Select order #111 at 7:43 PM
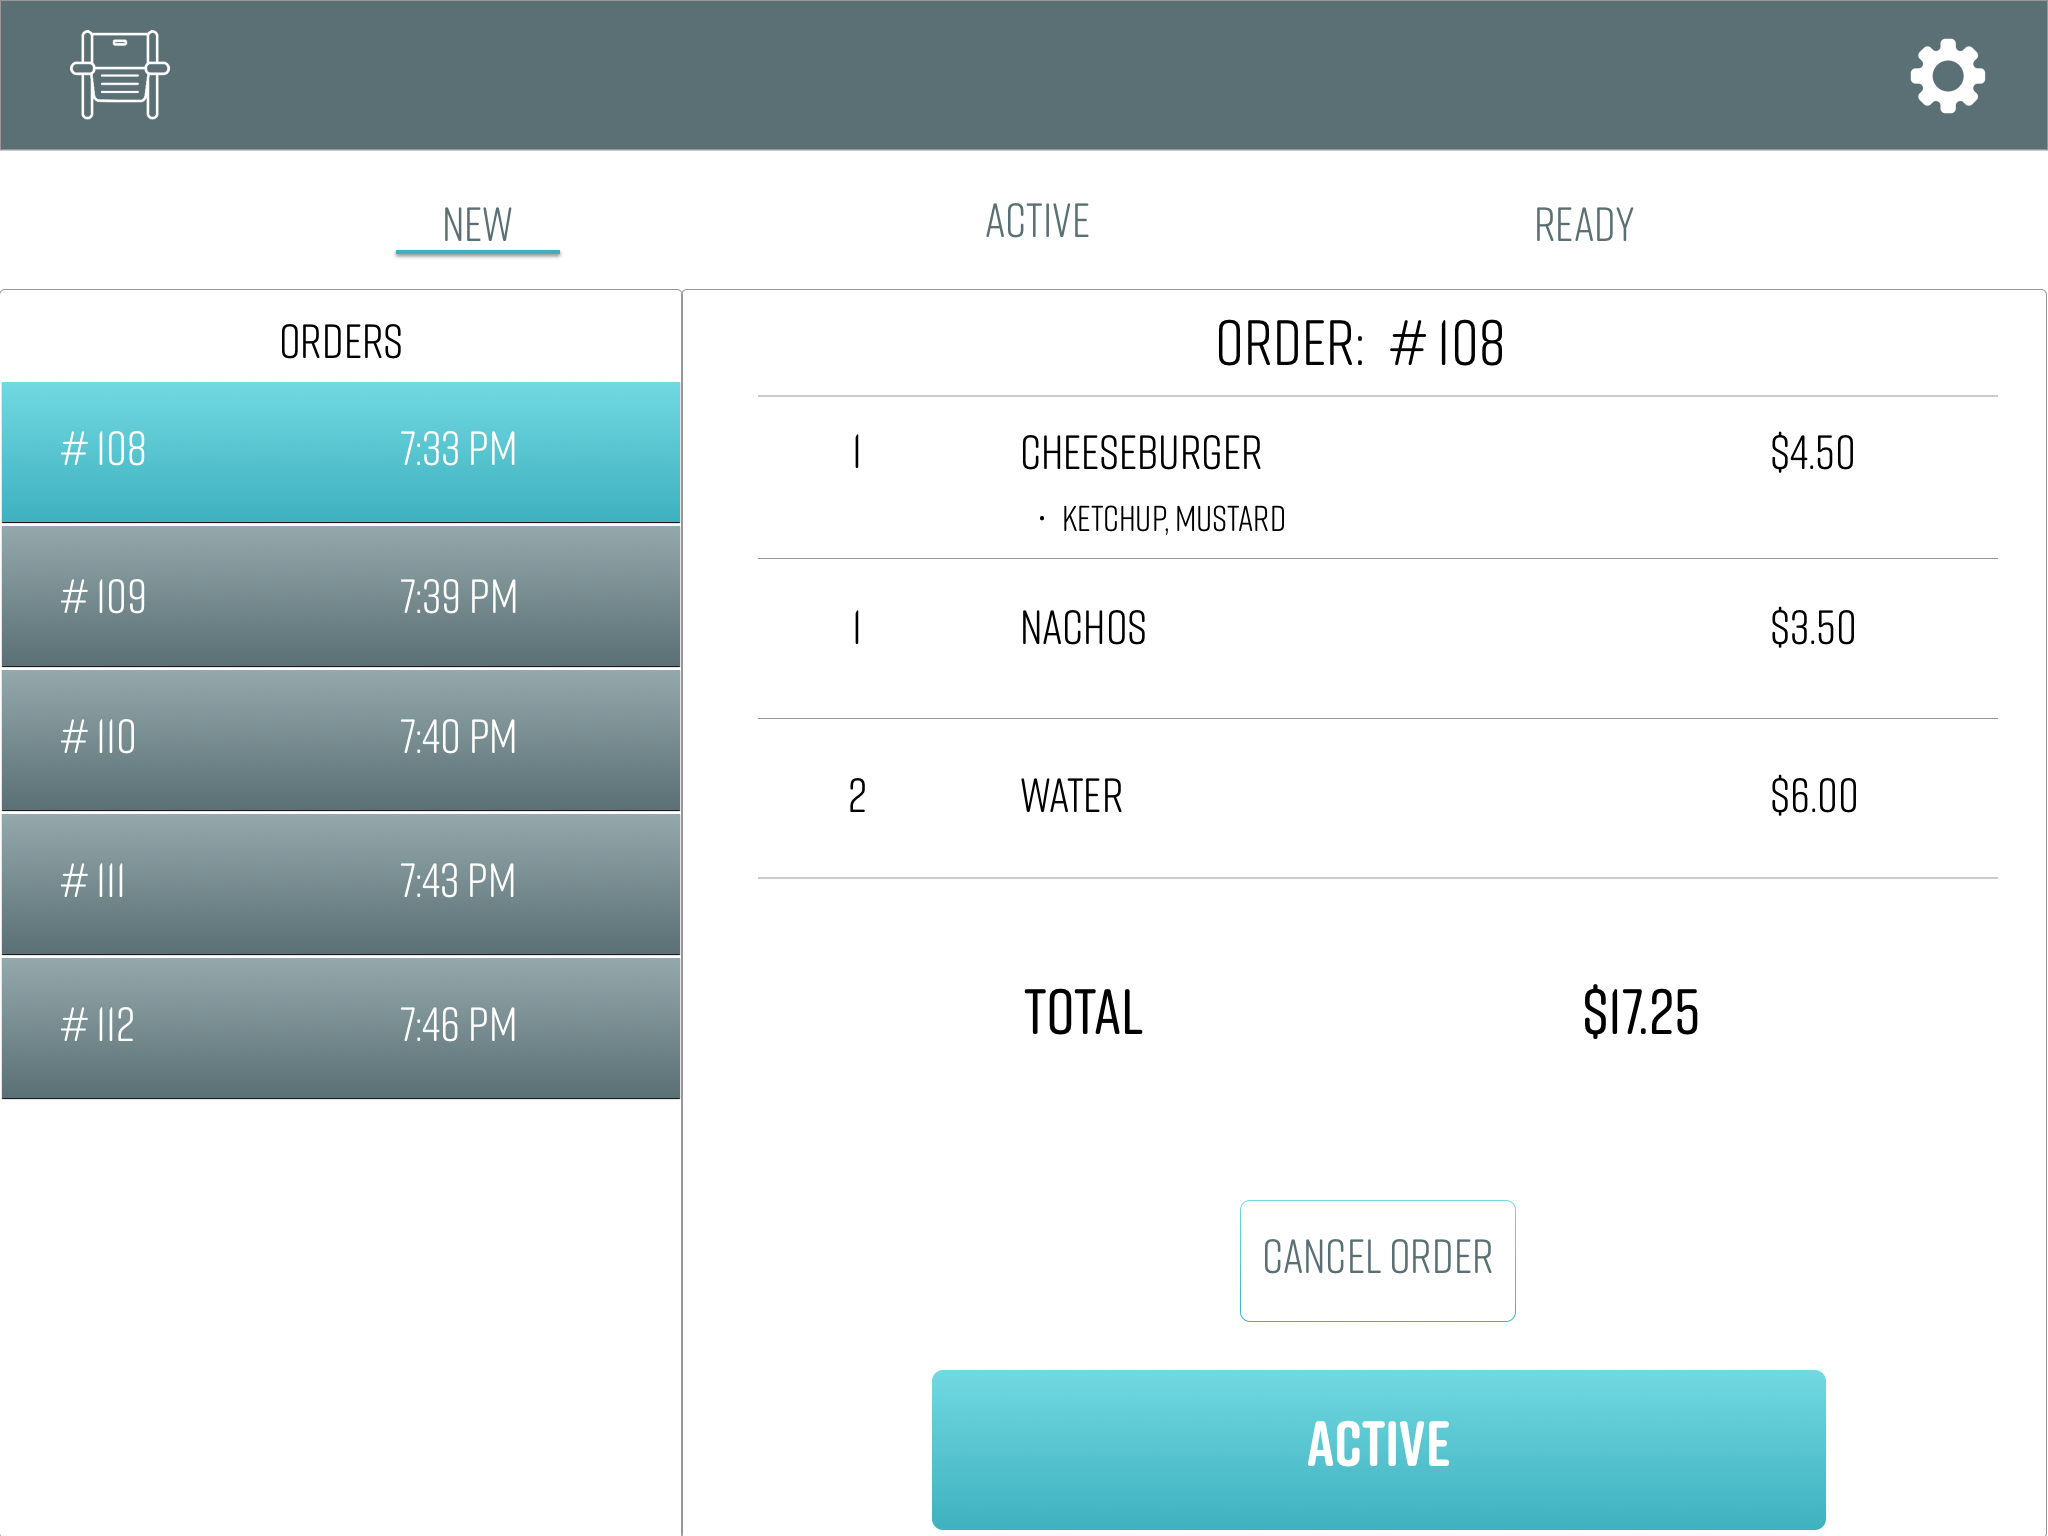 pyautogui.click(x=341, y=884)
